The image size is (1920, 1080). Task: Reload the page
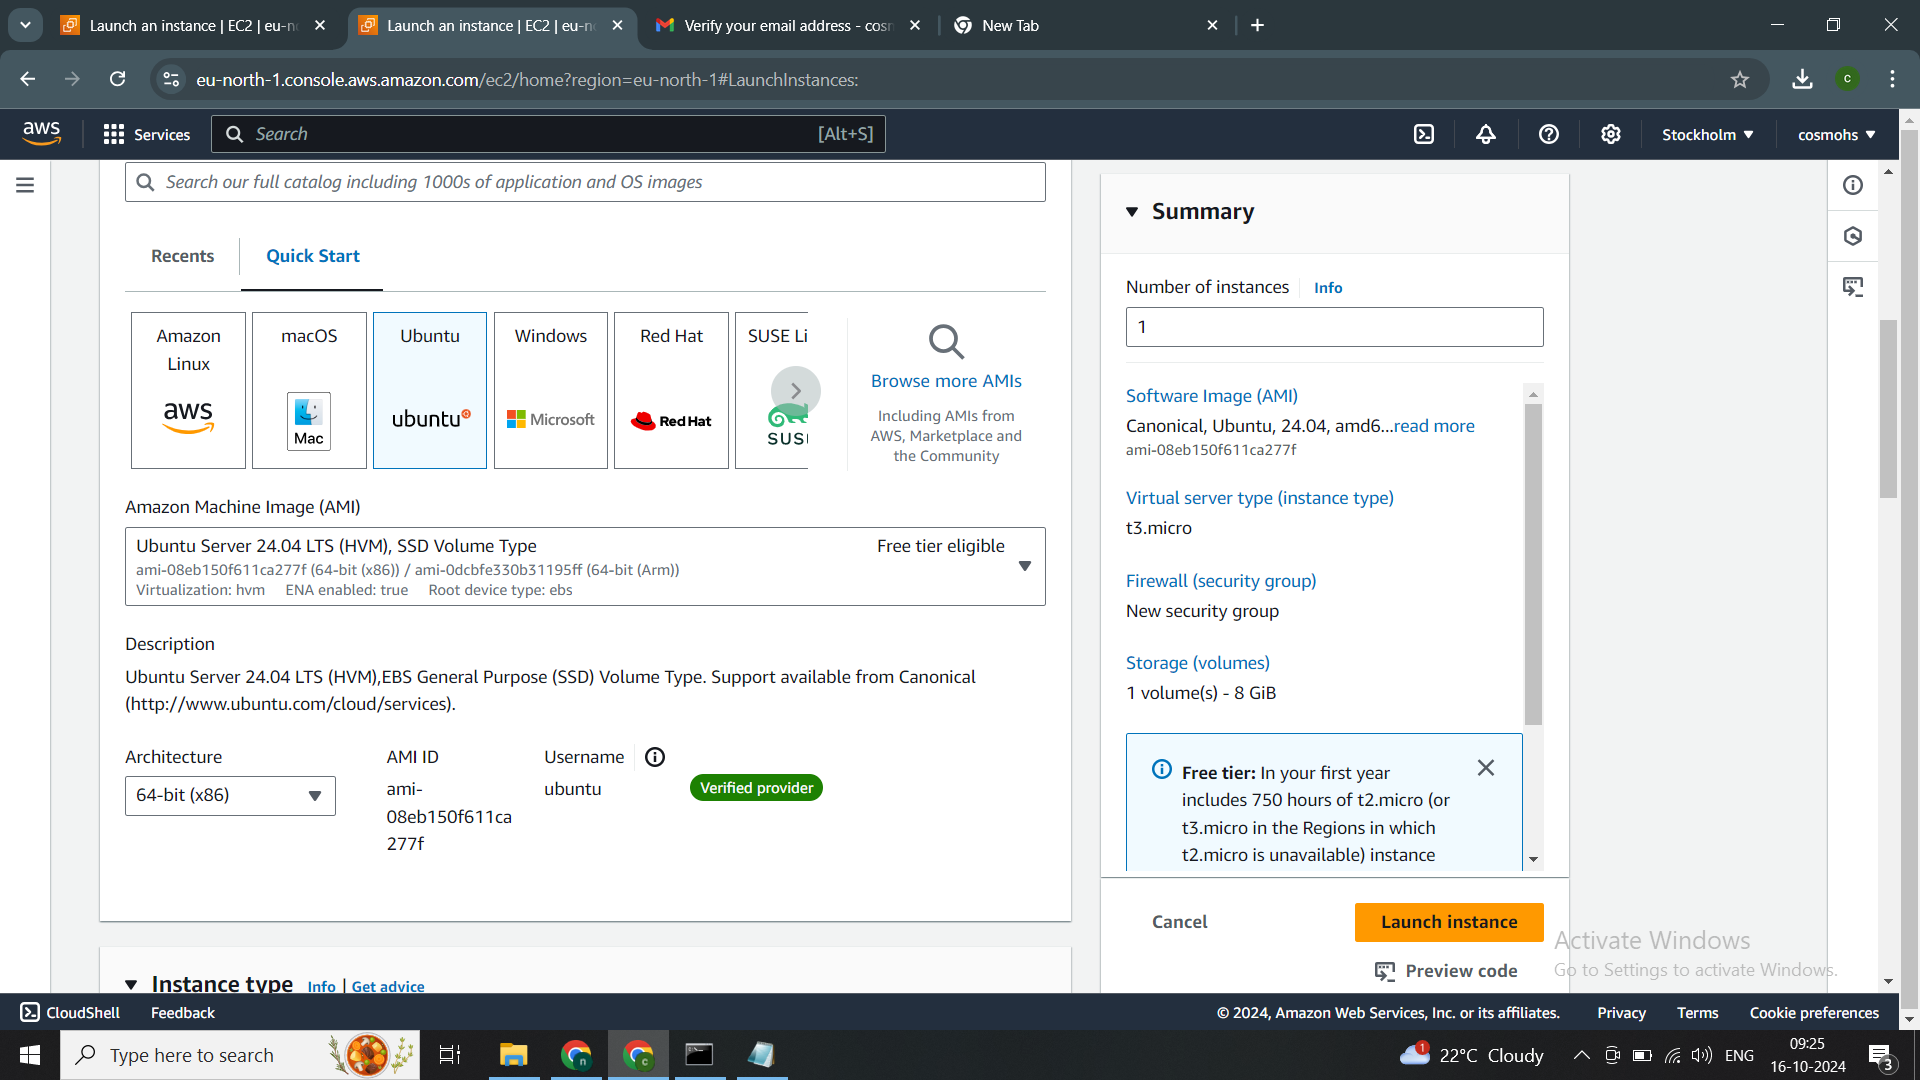117,79
